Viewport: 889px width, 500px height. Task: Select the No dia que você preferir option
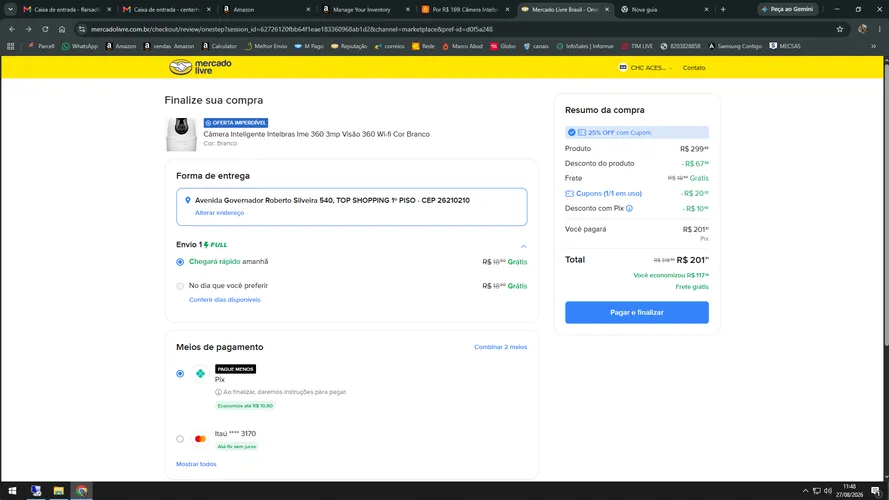180,286
